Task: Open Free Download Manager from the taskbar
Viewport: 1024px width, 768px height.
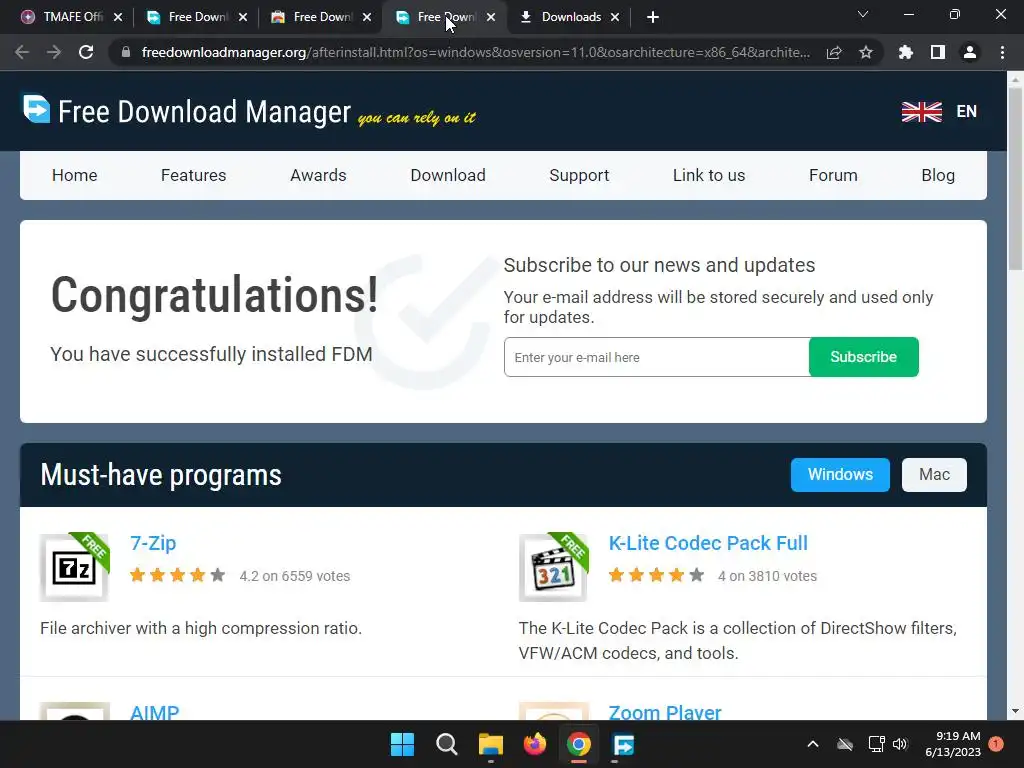Action: point(623,744)
